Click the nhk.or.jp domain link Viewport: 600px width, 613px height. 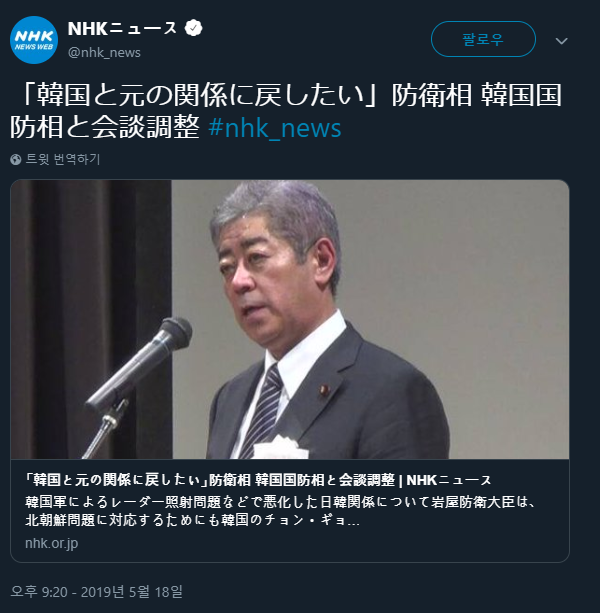[x=52, y=543]
